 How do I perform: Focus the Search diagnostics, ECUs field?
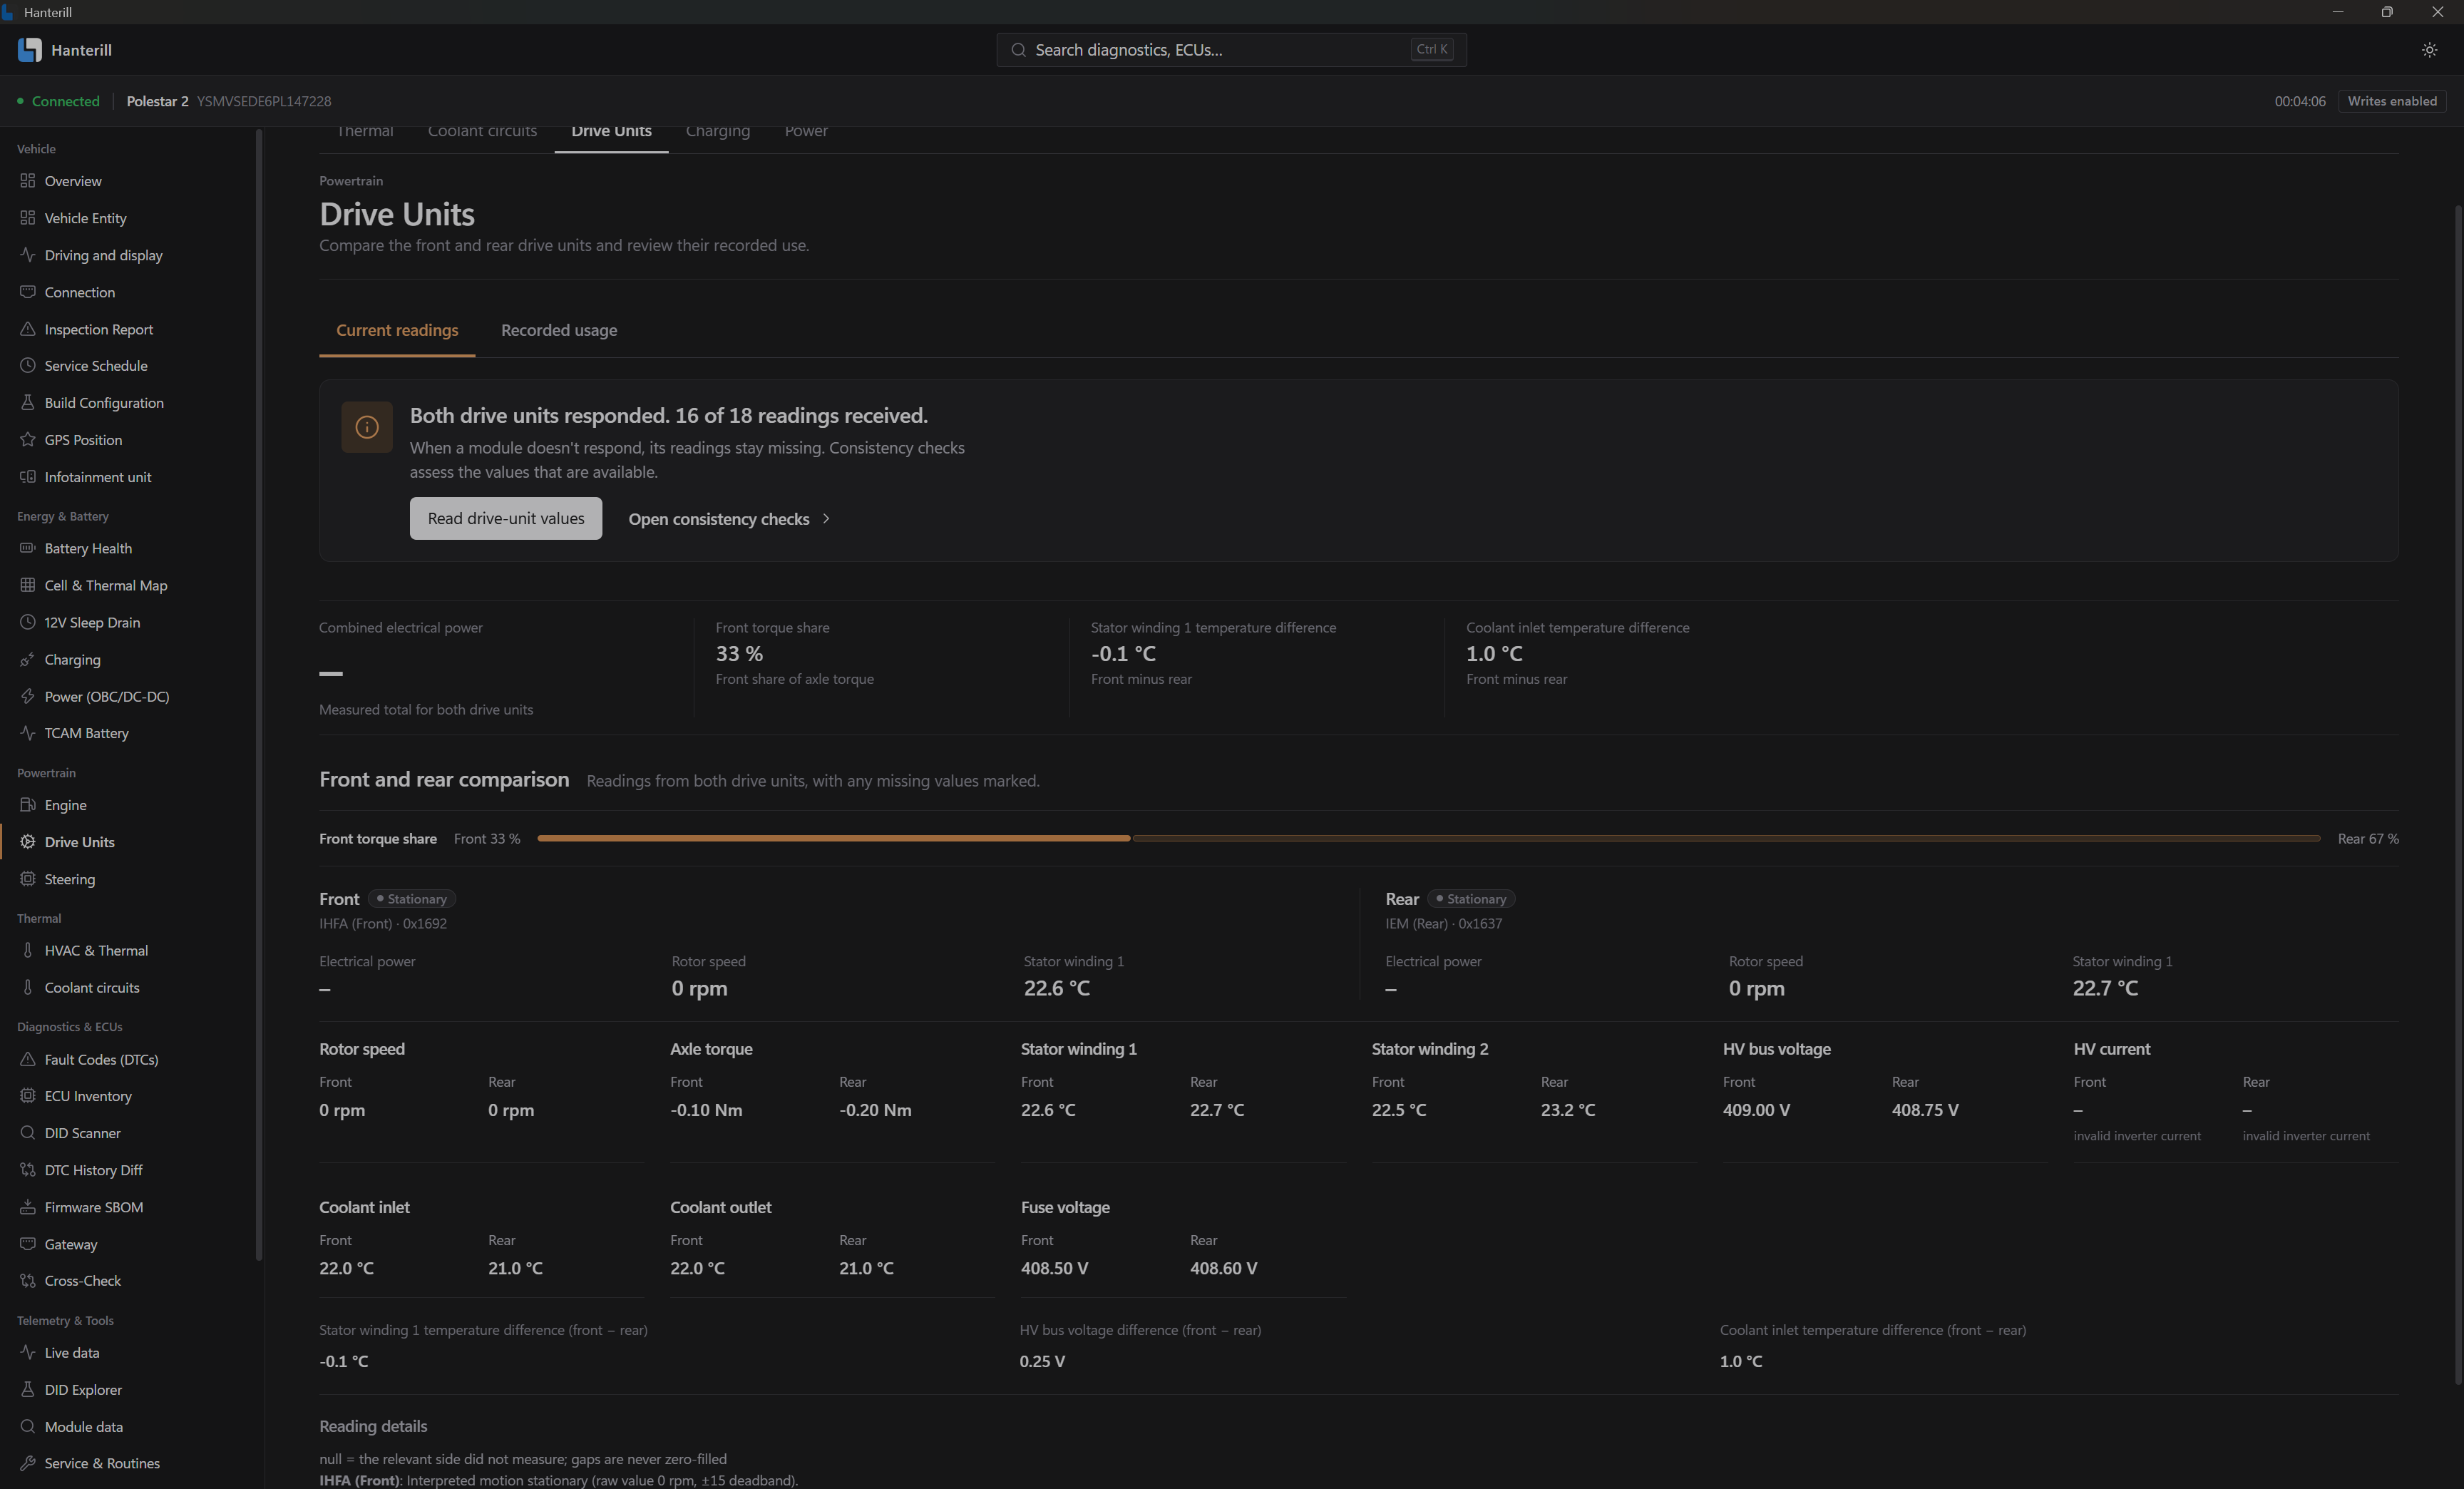point(1231,50)
